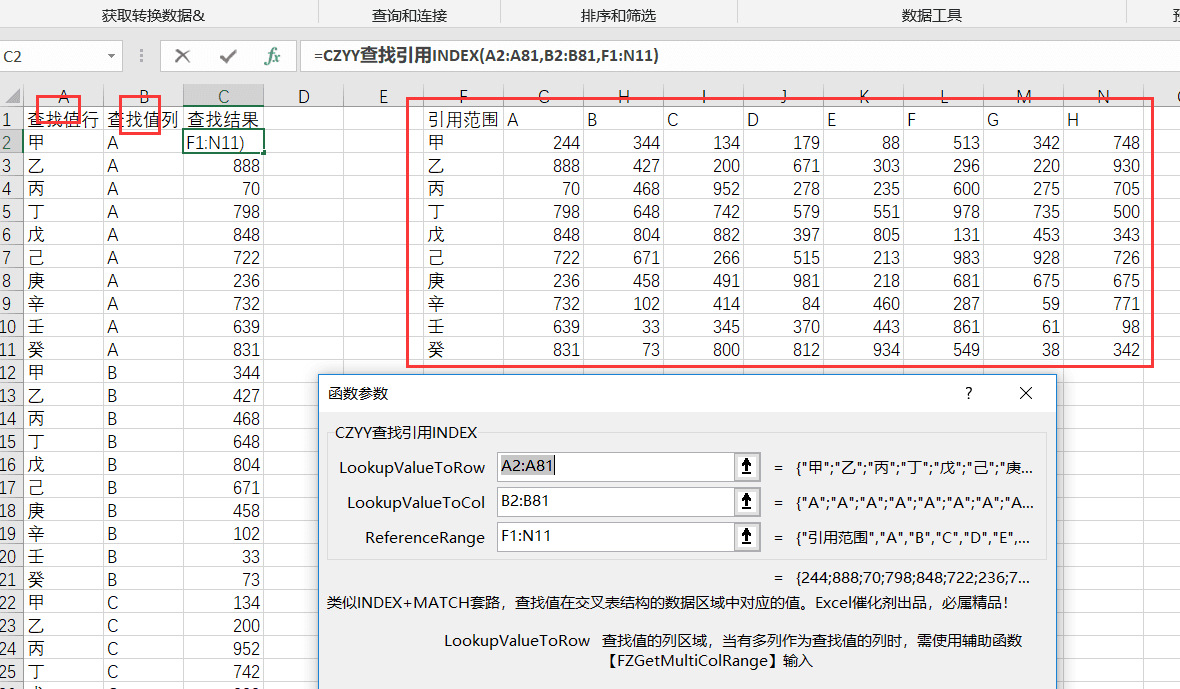This screenshot has height=689, width=1180.
Task: Click the LookupValueToCol input field
Action: [616, 502]
